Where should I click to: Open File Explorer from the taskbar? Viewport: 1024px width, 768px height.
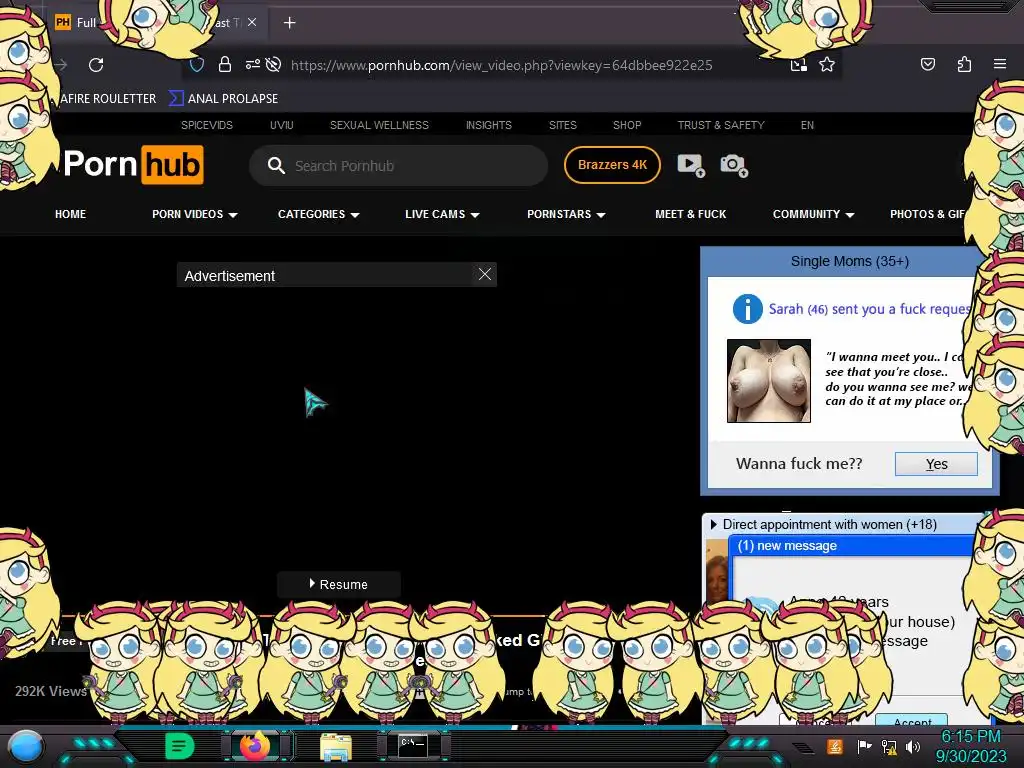pos(336,747)
